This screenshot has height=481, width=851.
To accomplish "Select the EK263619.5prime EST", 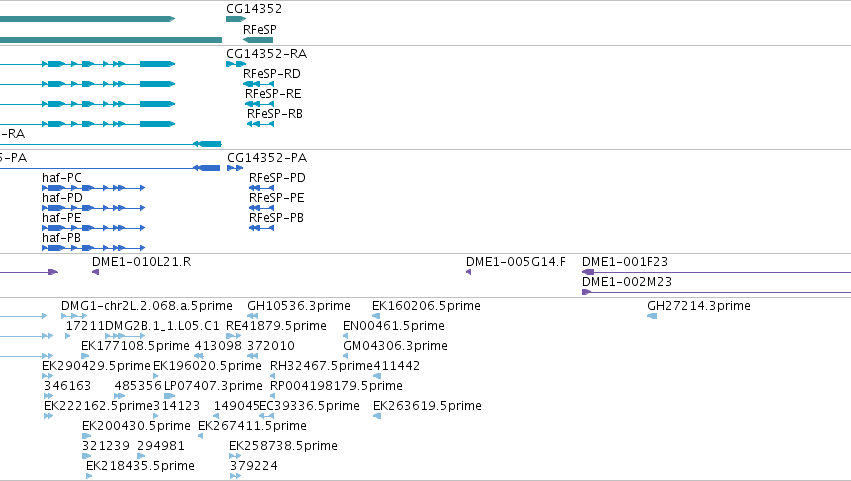I will pos(377,416).
